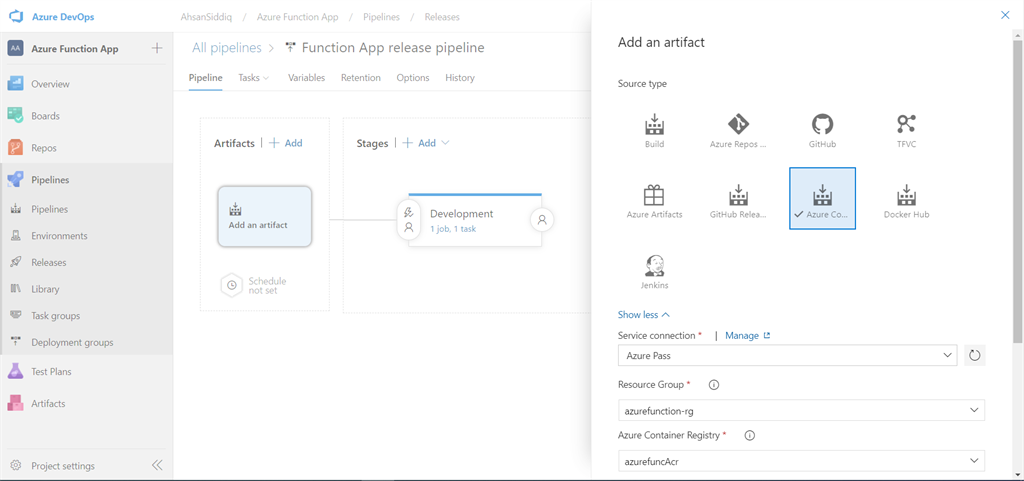1024x481 pixels.
Task: Select the Docker Hub source type
Action: (906, 199)
